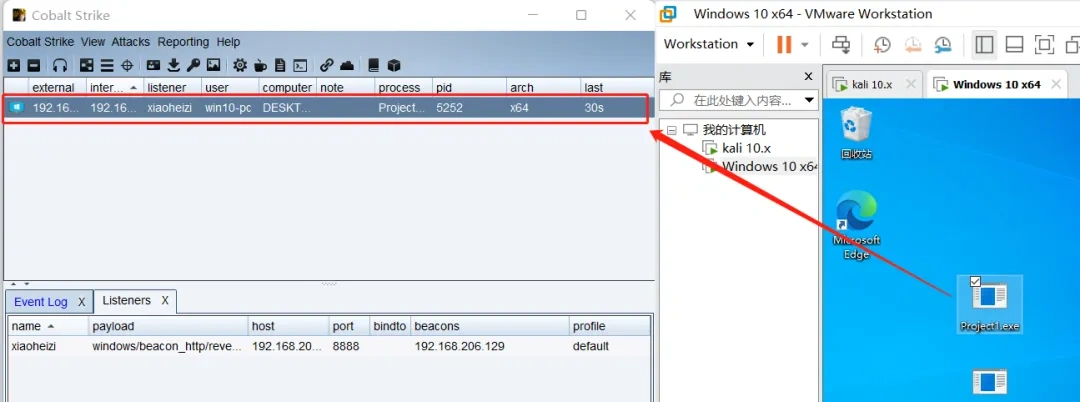Viewport: 1080px width, 402px height.
Task: Click the gear icon to generate Windows executable
Action: pos(240,65)
